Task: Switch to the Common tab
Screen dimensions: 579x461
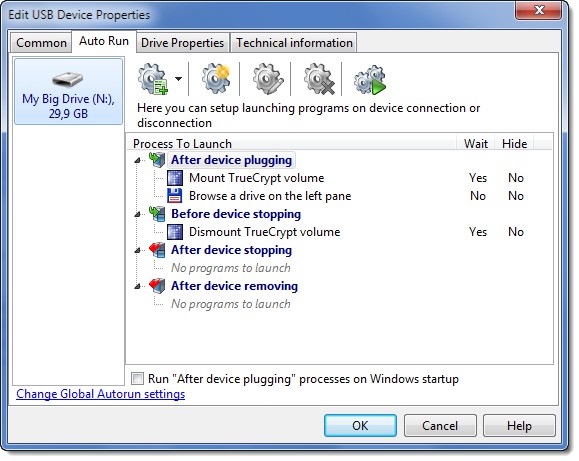Action: (x=41, y=43)
